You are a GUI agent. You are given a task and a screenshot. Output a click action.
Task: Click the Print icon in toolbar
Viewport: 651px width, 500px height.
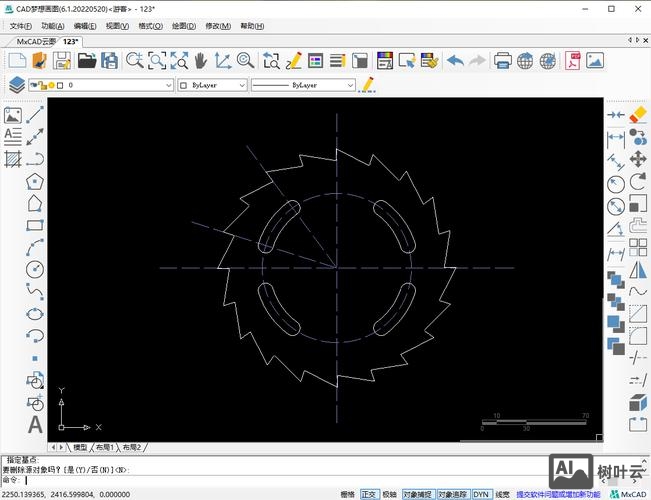502,61
